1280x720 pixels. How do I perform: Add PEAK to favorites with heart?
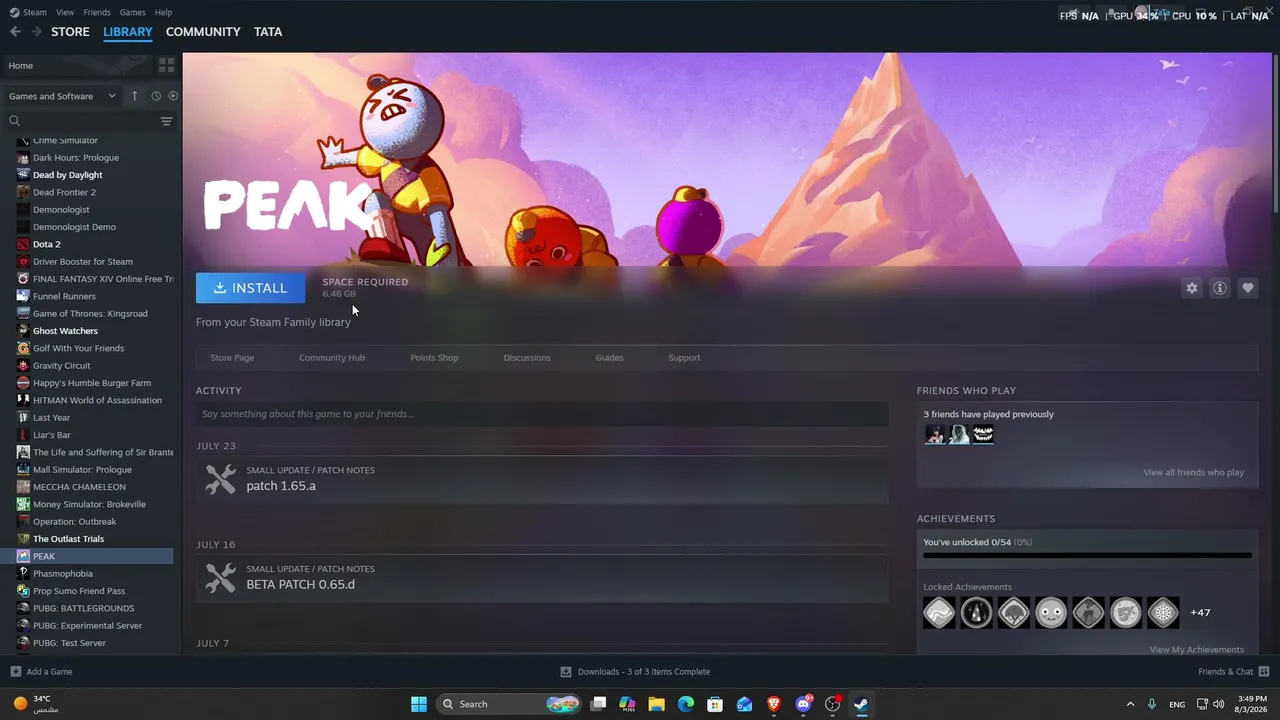pos(1248,288)
